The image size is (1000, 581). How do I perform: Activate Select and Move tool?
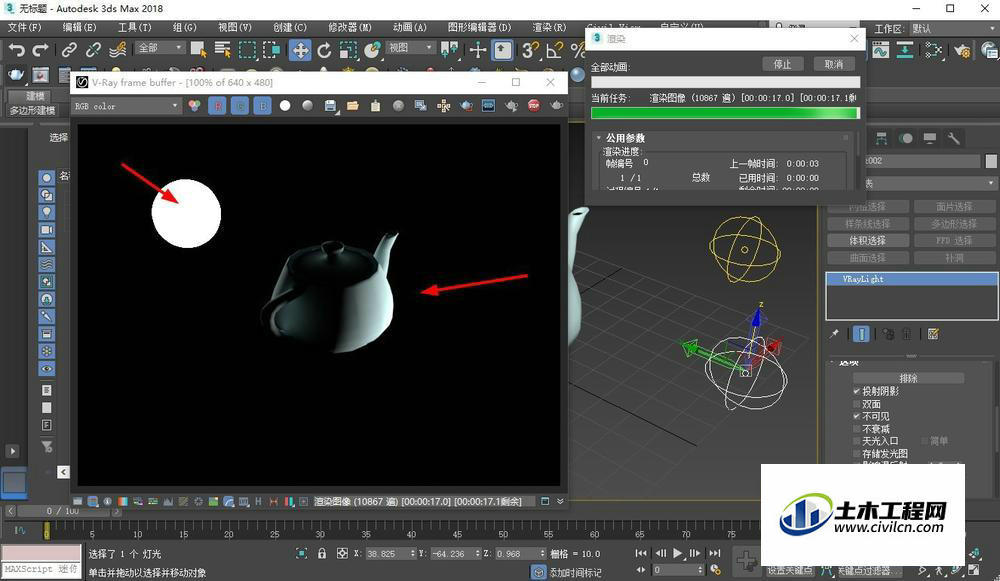300,50
